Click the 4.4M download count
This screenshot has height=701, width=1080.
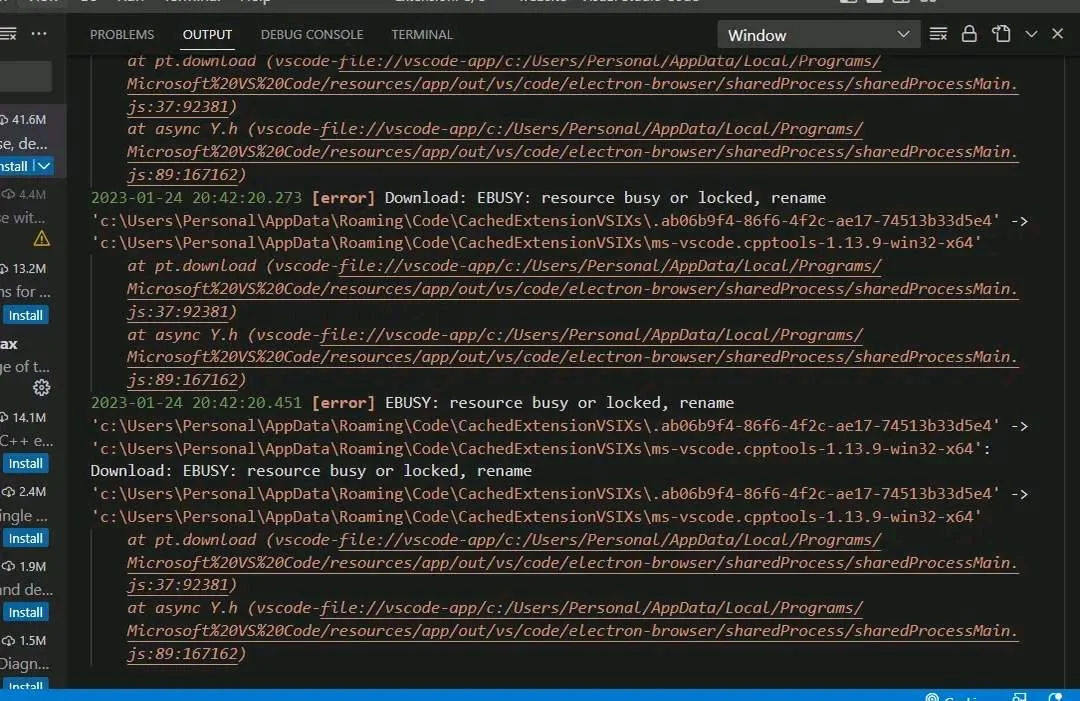(x=32, y=194)
